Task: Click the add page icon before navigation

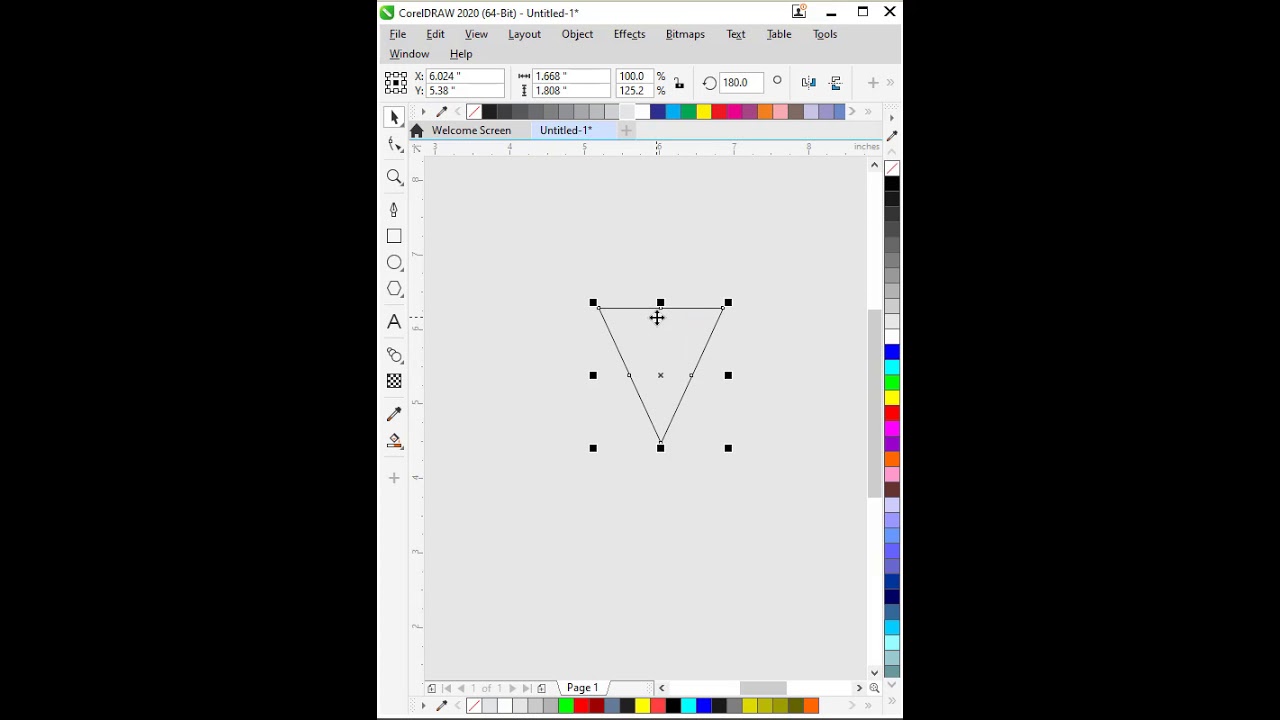Action: pos(431,688)
